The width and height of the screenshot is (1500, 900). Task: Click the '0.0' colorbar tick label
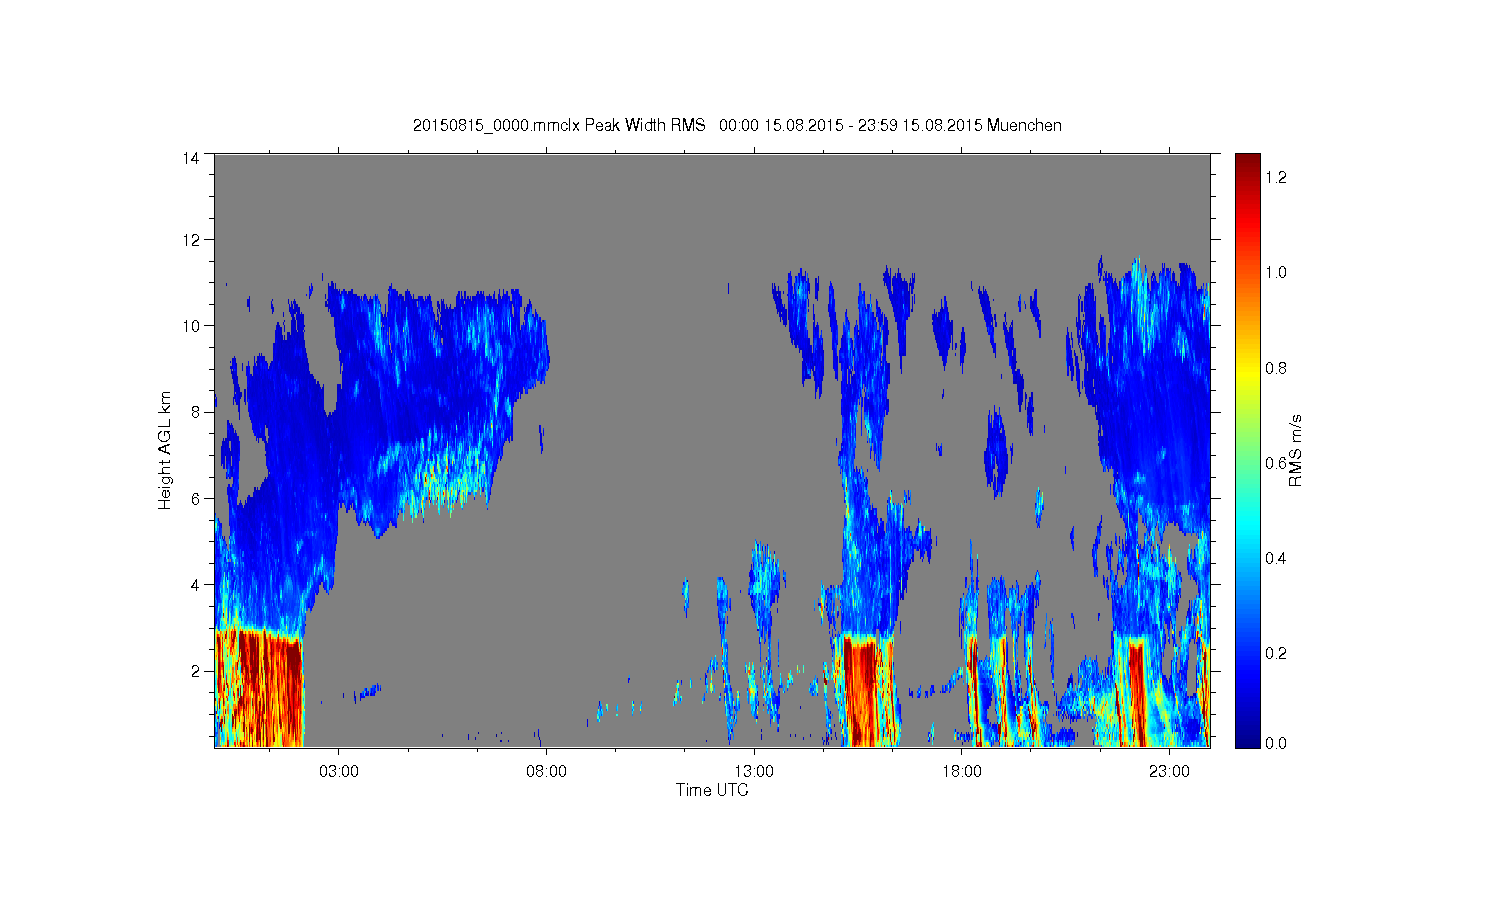click(x=1276, y=743)
